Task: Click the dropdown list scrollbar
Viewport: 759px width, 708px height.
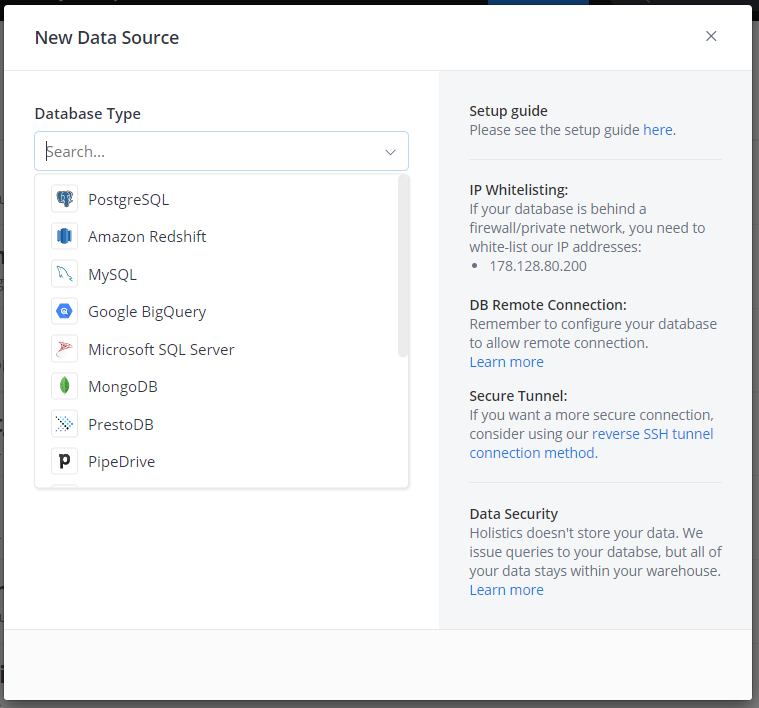Action: click(403, 266)
